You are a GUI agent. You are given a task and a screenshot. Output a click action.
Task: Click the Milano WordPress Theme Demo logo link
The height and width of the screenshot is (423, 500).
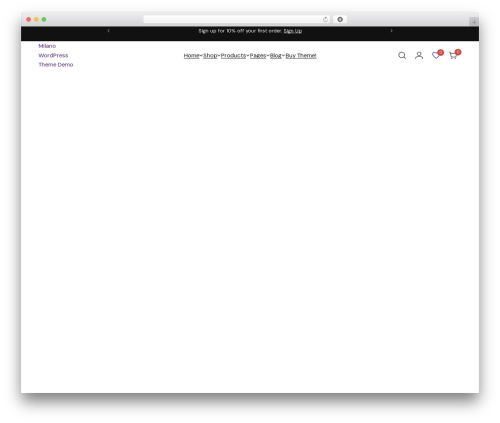(56, 55)
